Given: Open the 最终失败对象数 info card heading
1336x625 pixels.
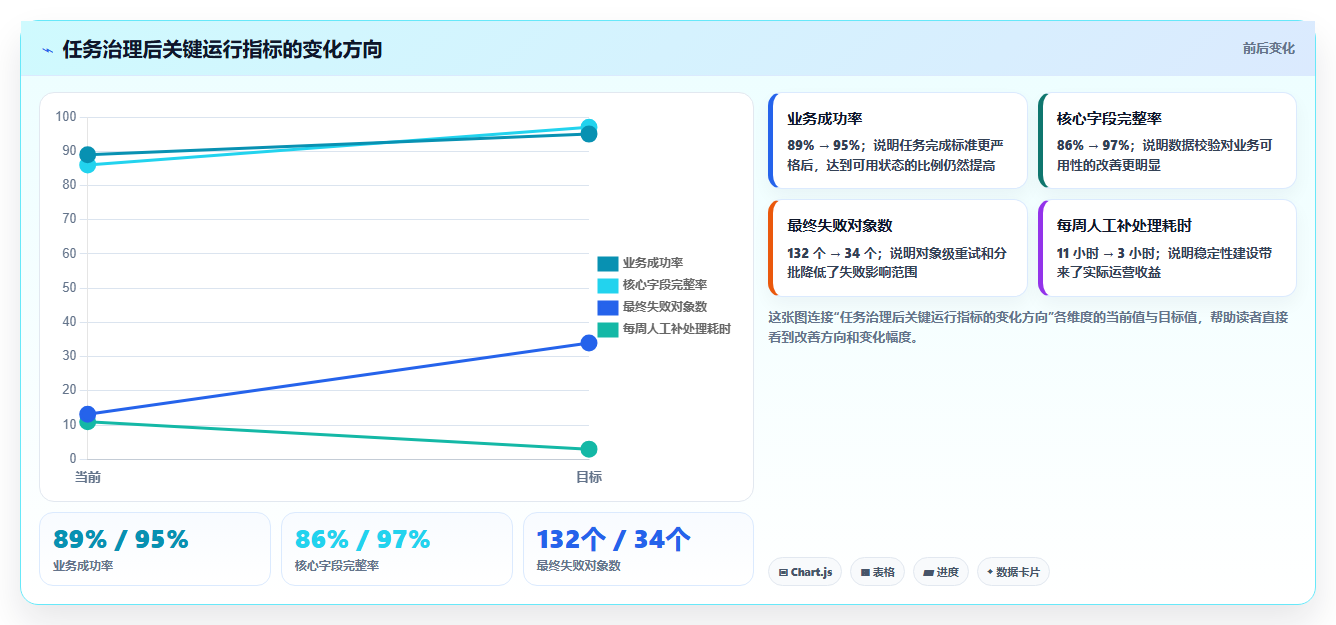Looking at the screenshot, I should 839,226.
